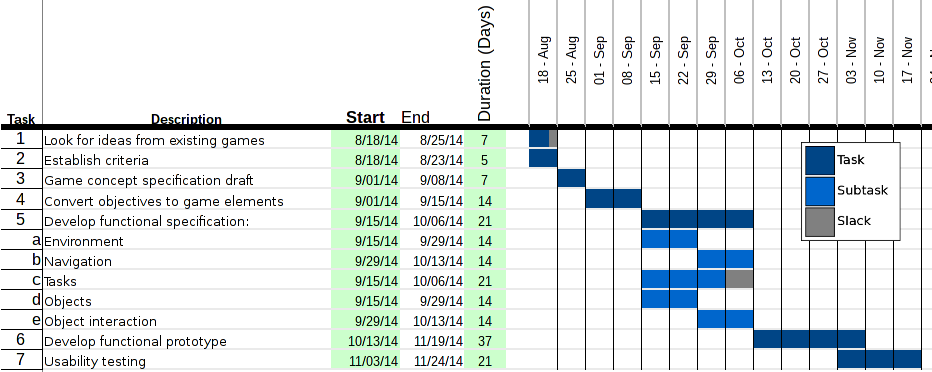Select the duration cell showing 37
Viewport: 932px width, 372px height.
click(485, 341)
